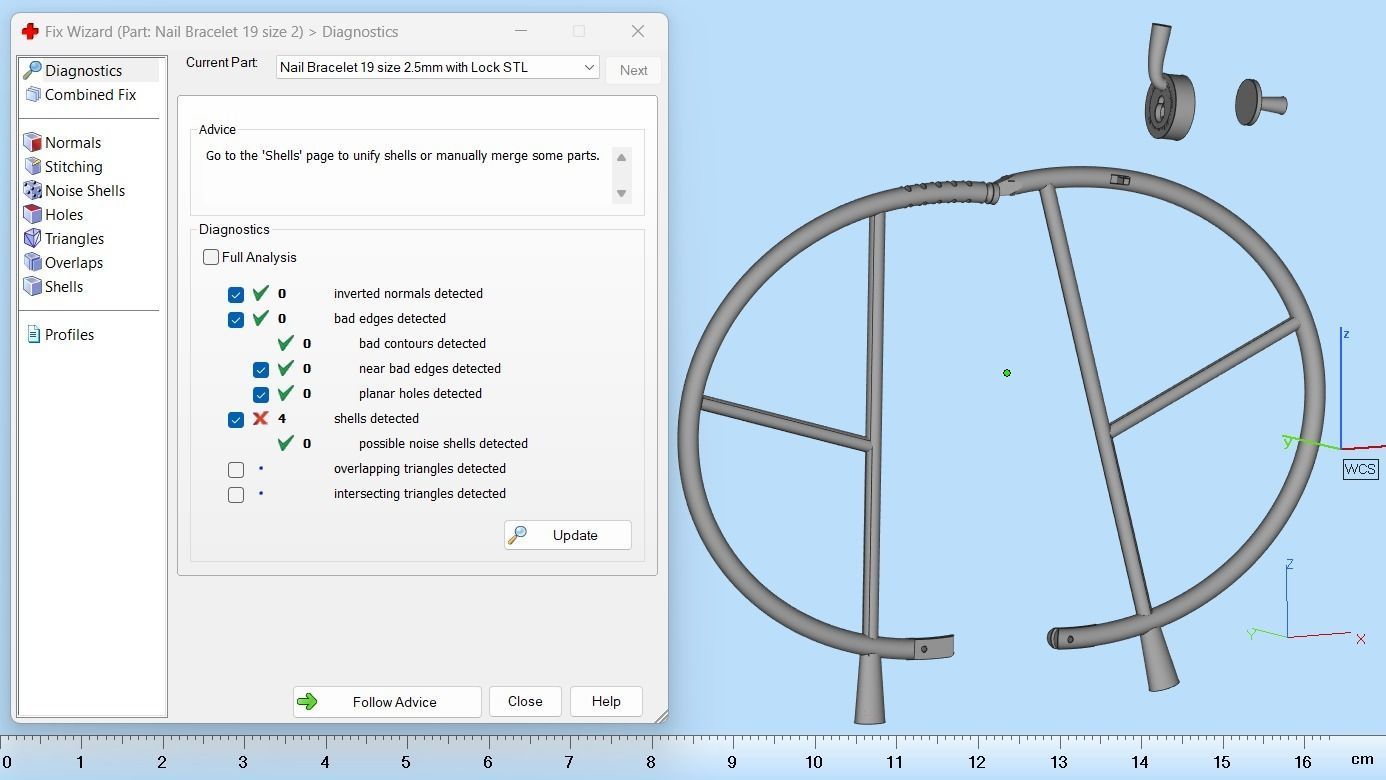1386x780 pixels.
Task: Click the Profiles document icon
Action: 33,334
